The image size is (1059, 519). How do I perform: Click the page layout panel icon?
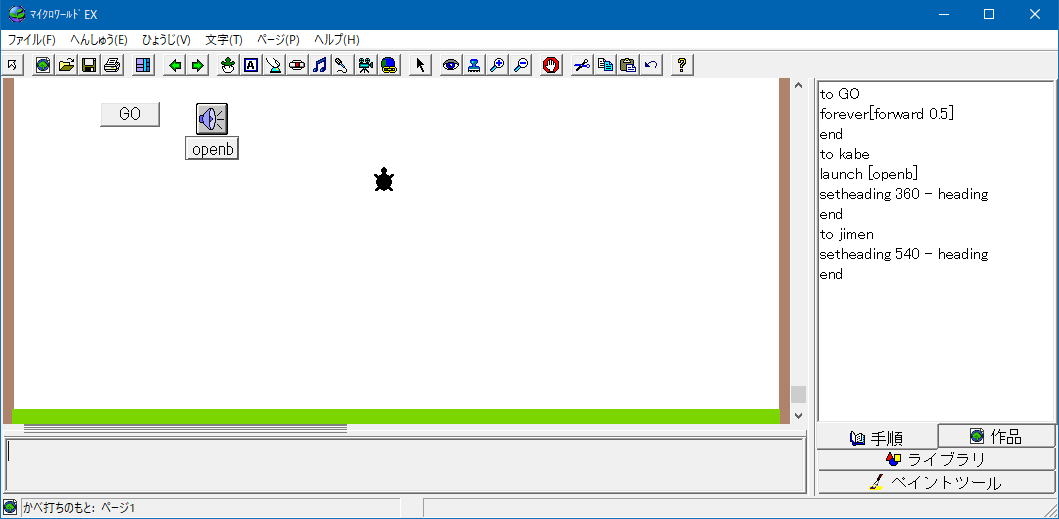(x=143, y=66)
